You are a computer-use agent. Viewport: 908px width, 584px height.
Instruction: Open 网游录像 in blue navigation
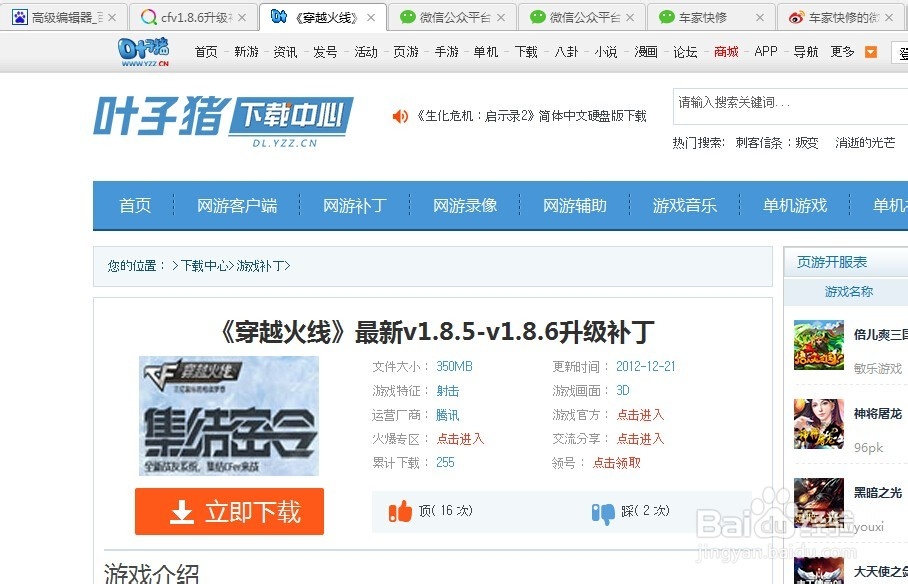pos(465,206)
